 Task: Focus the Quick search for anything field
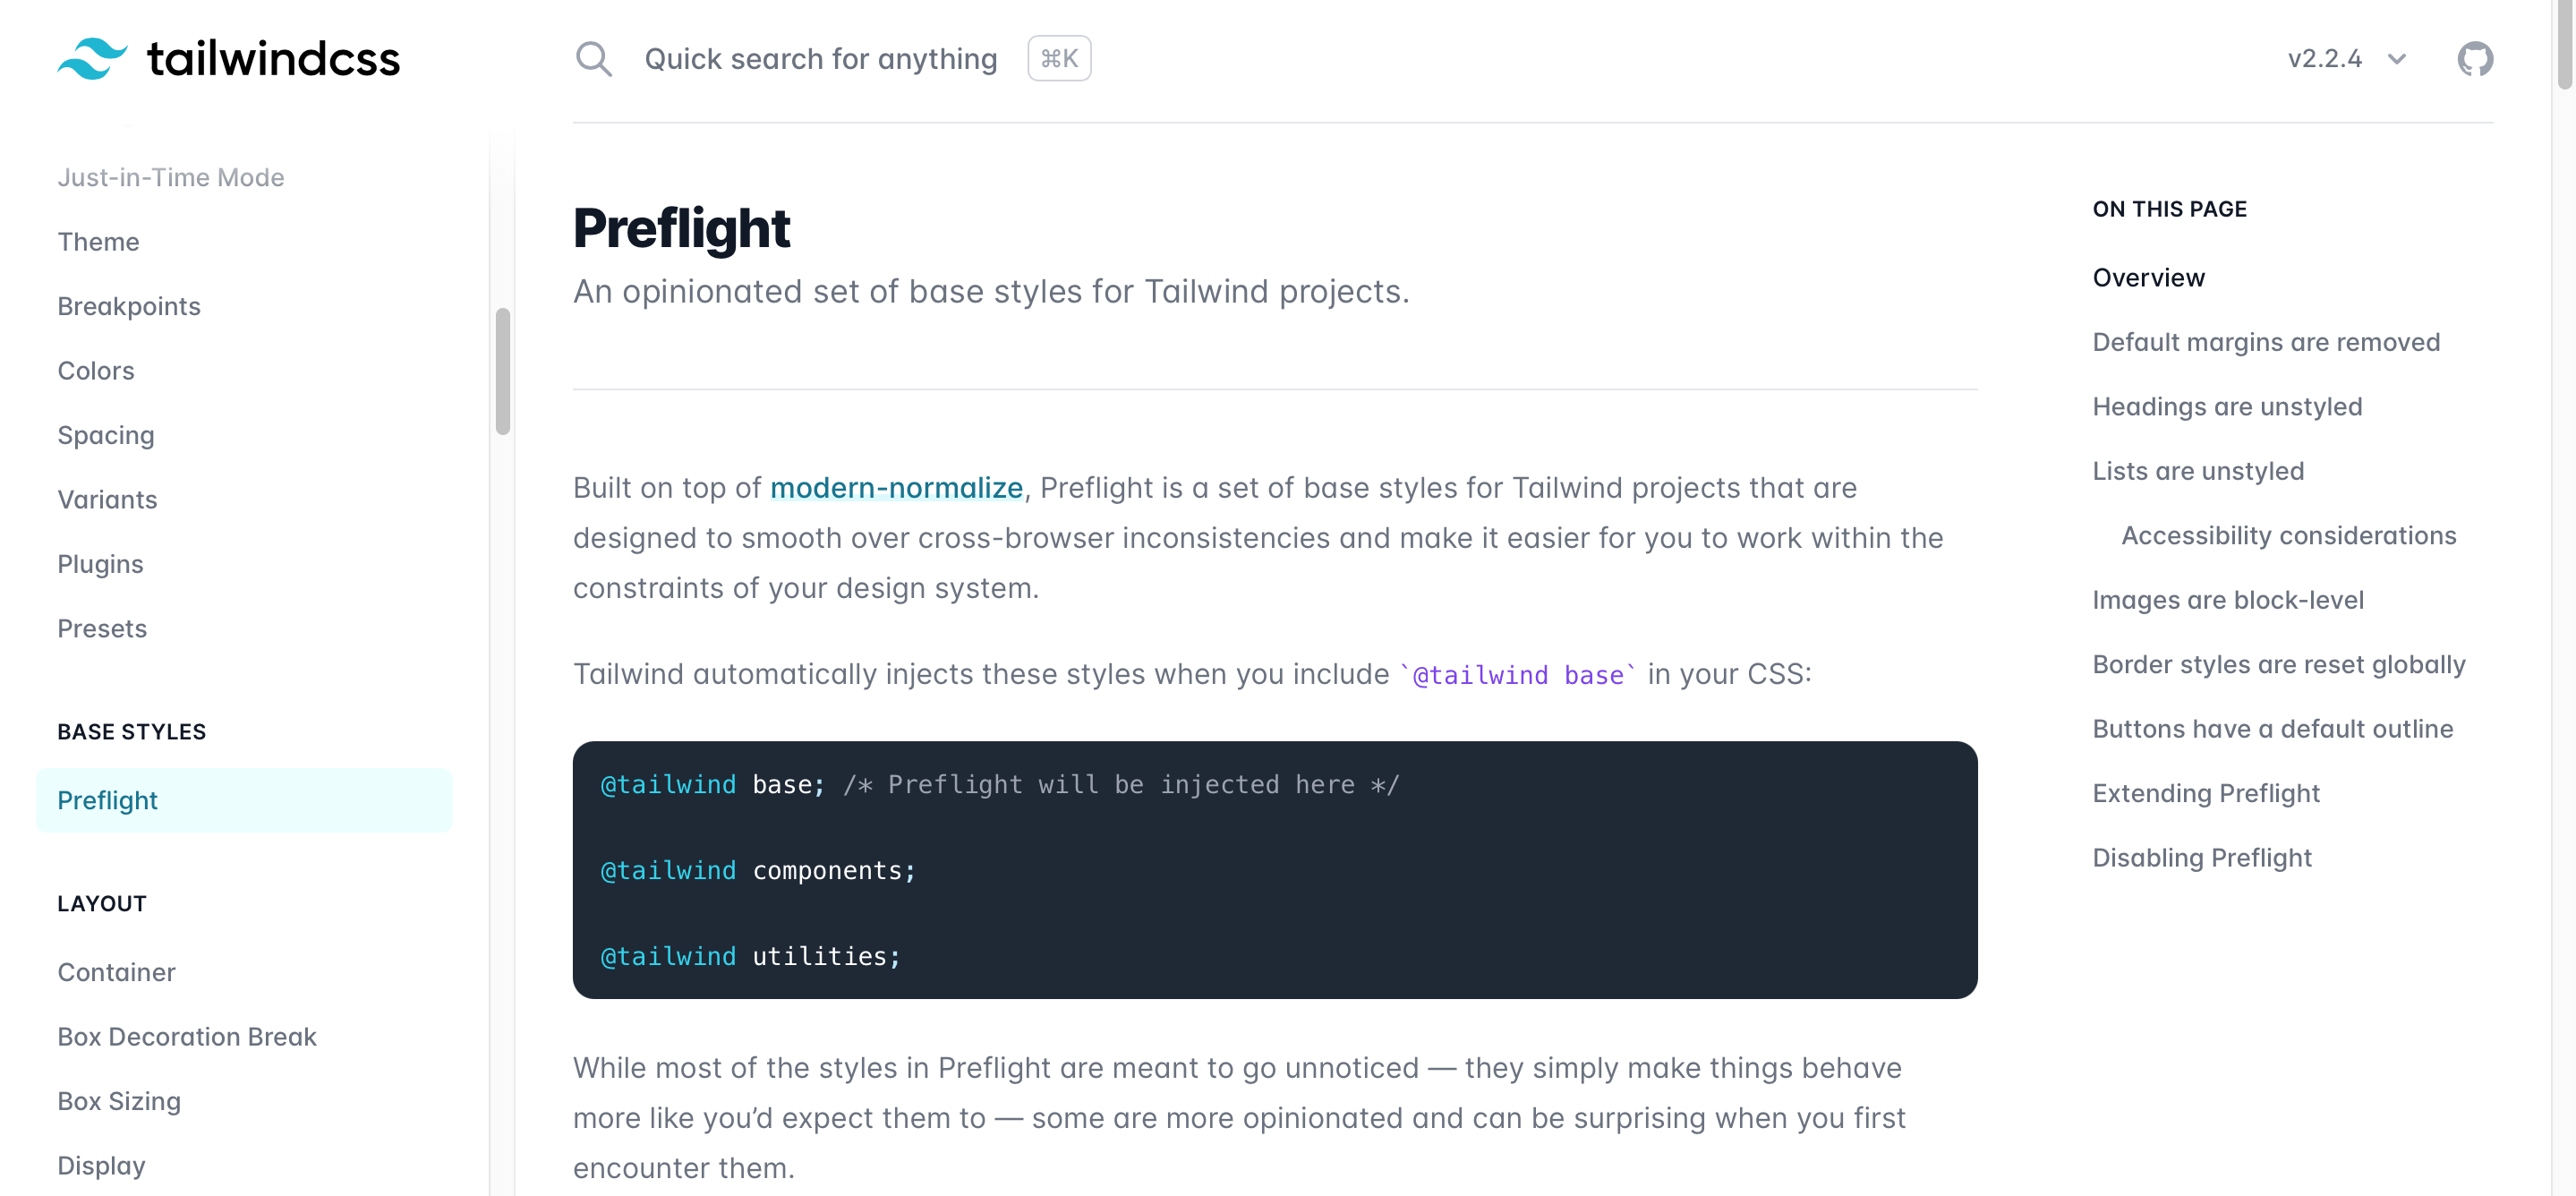click(820, 59)
